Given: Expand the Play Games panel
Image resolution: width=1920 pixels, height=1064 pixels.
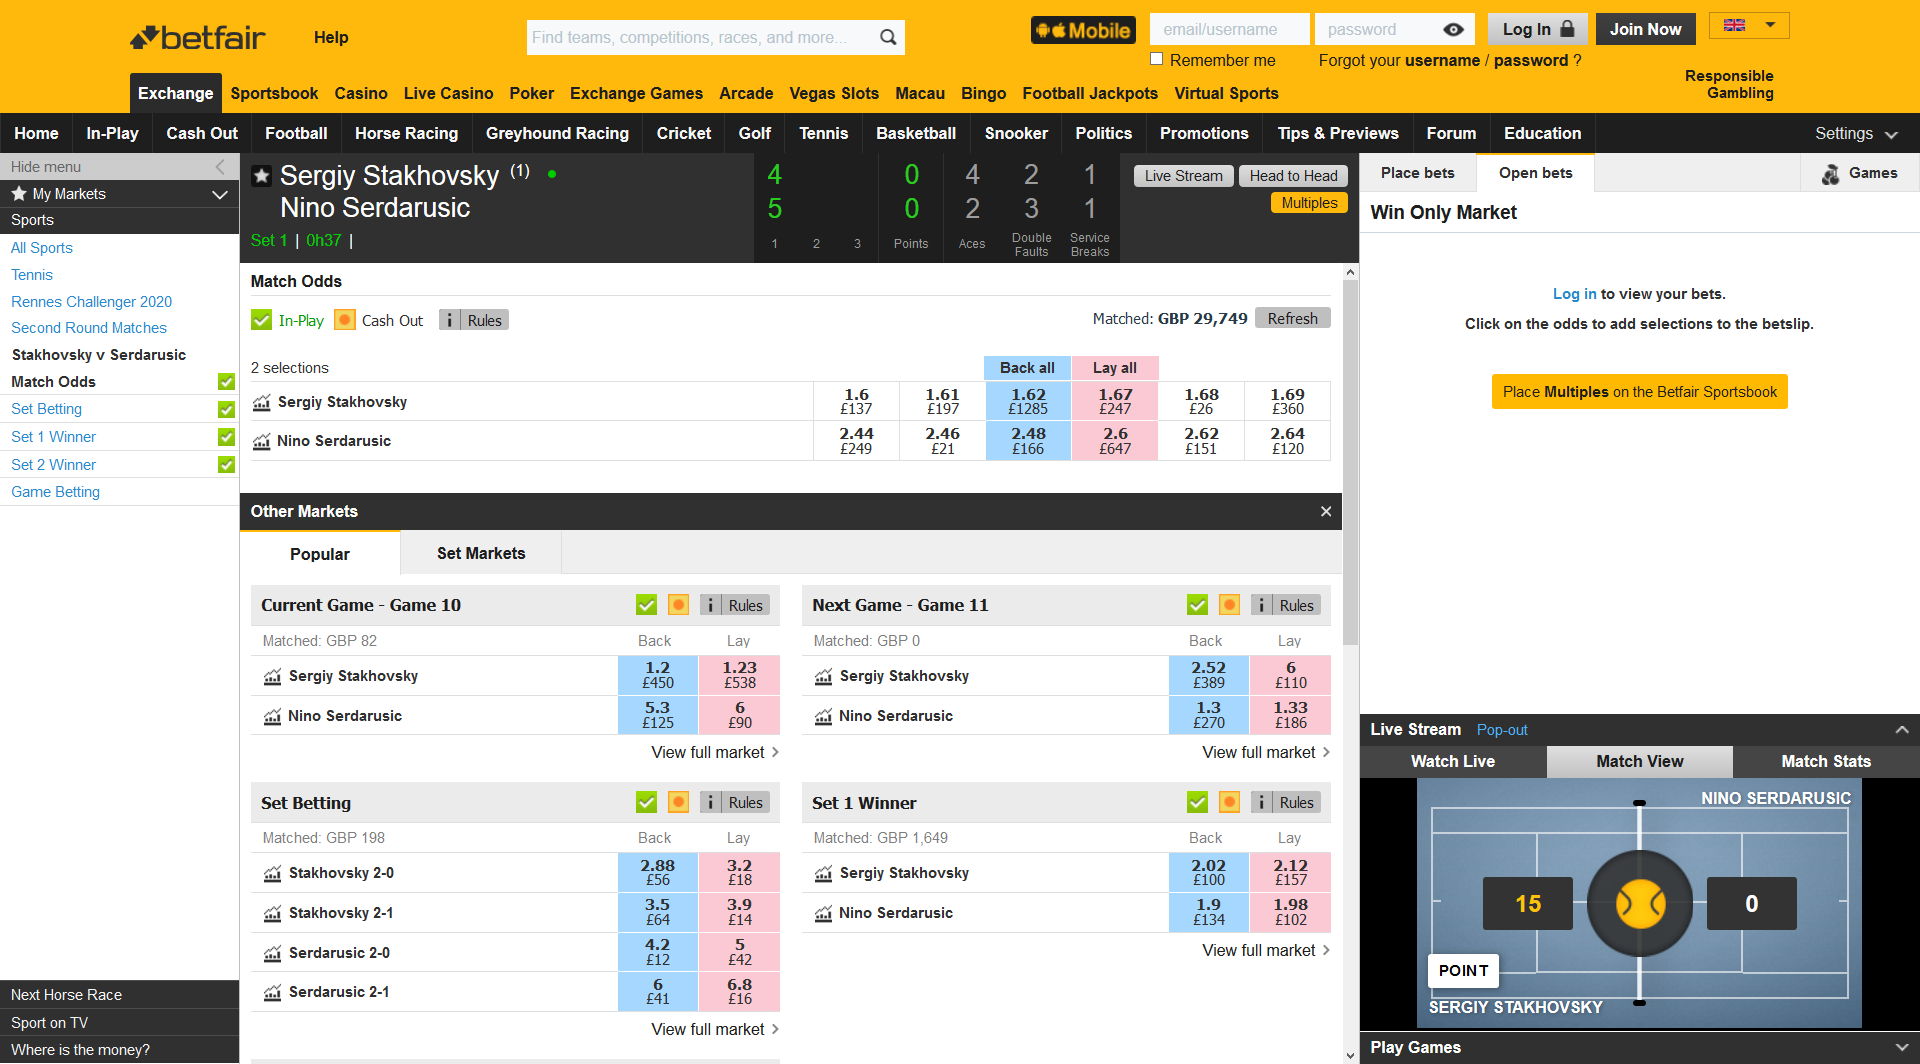Looking at the screenshot, I should pos(1902,1047).
